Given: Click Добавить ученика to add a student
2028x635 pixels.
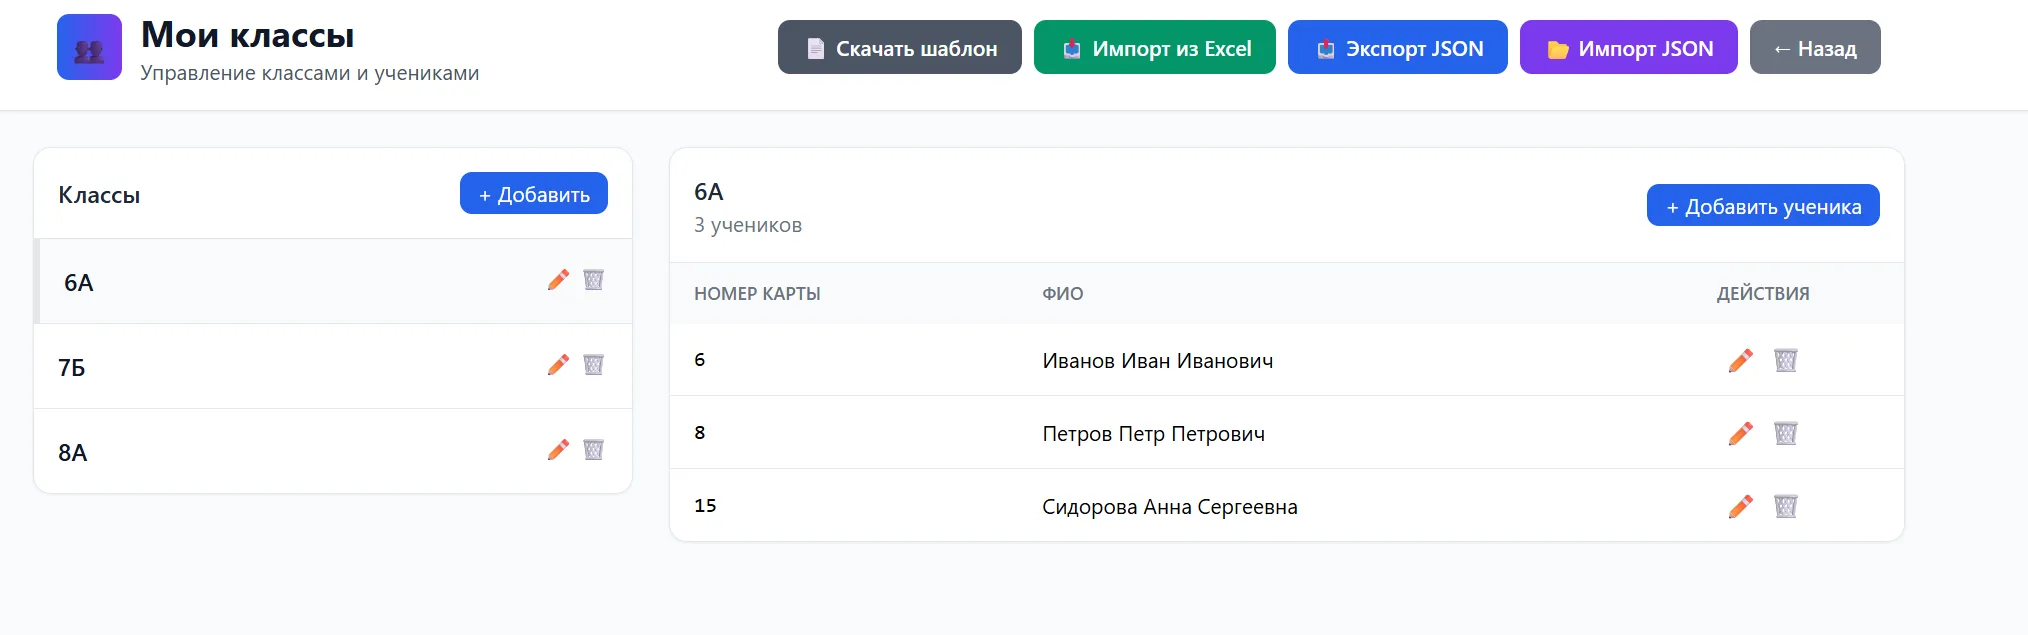Looking at the screenshot, I should click(1762, 206).
